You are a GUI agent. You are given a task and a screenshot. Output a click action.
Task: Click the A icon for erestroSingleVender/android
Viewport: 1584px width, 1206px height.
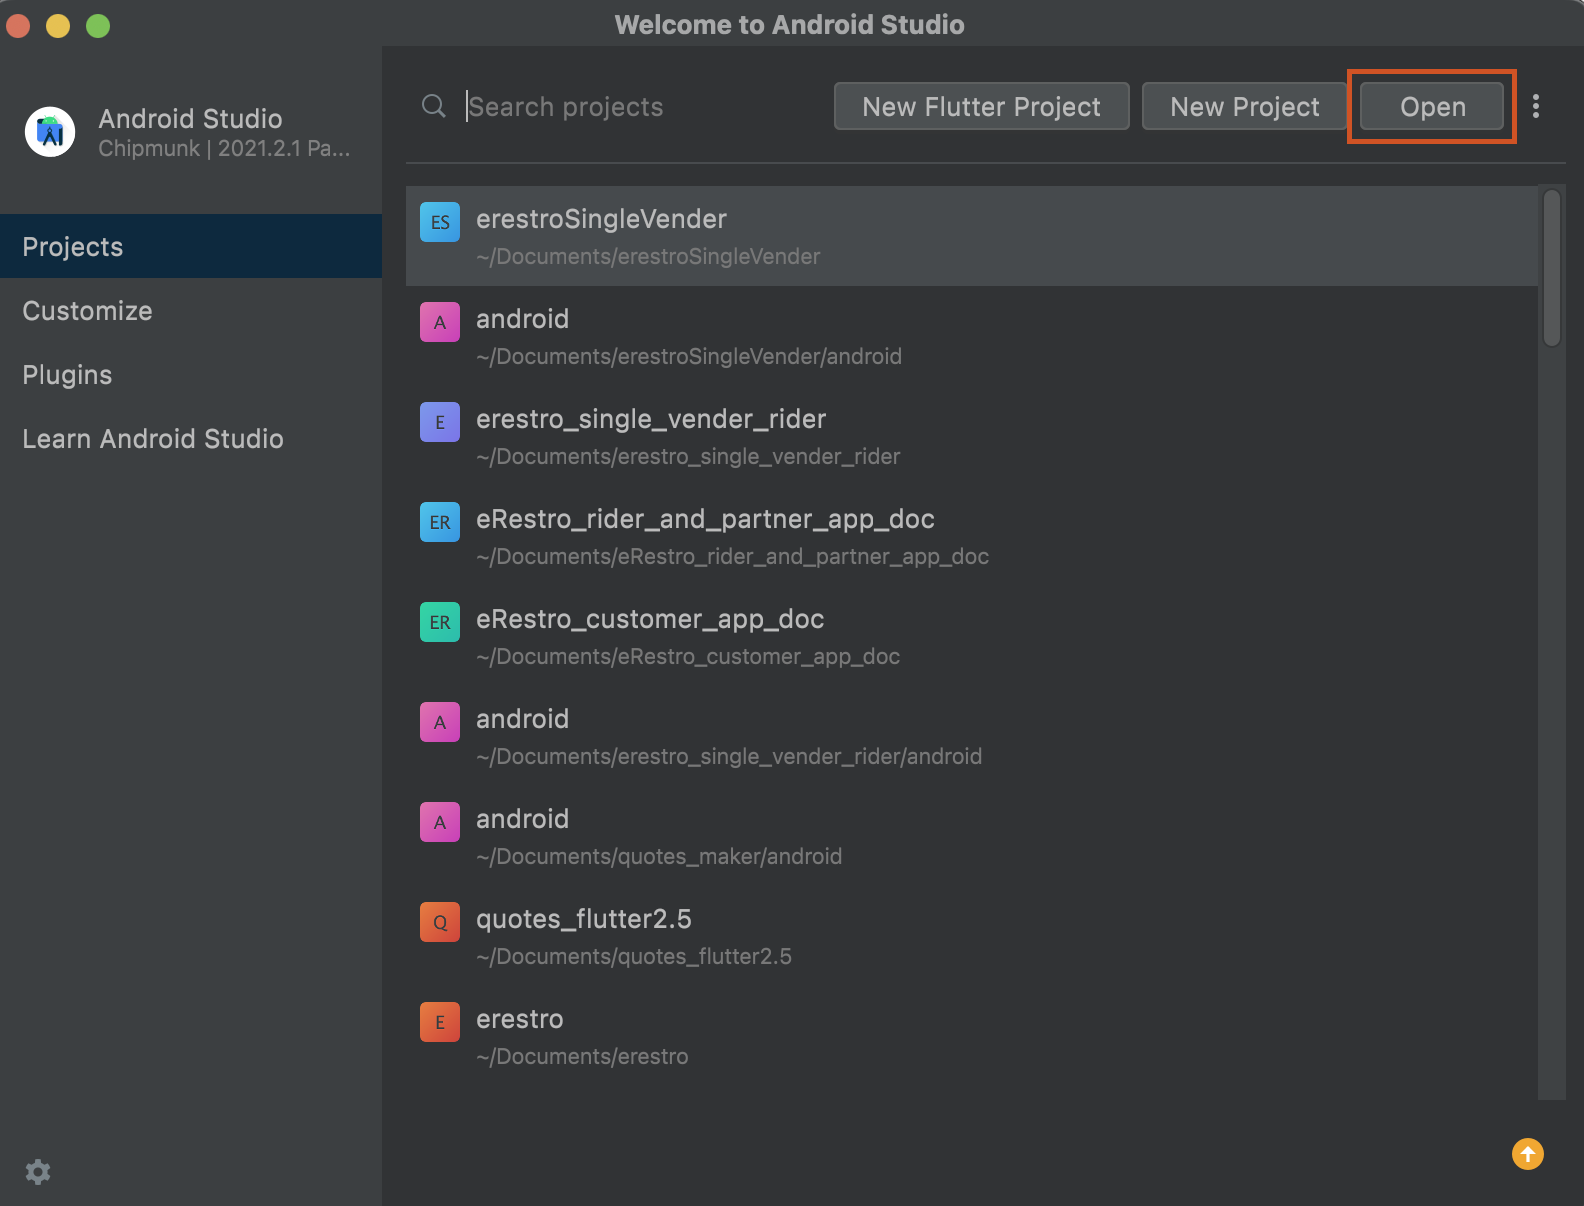click(x=440, y=322)
